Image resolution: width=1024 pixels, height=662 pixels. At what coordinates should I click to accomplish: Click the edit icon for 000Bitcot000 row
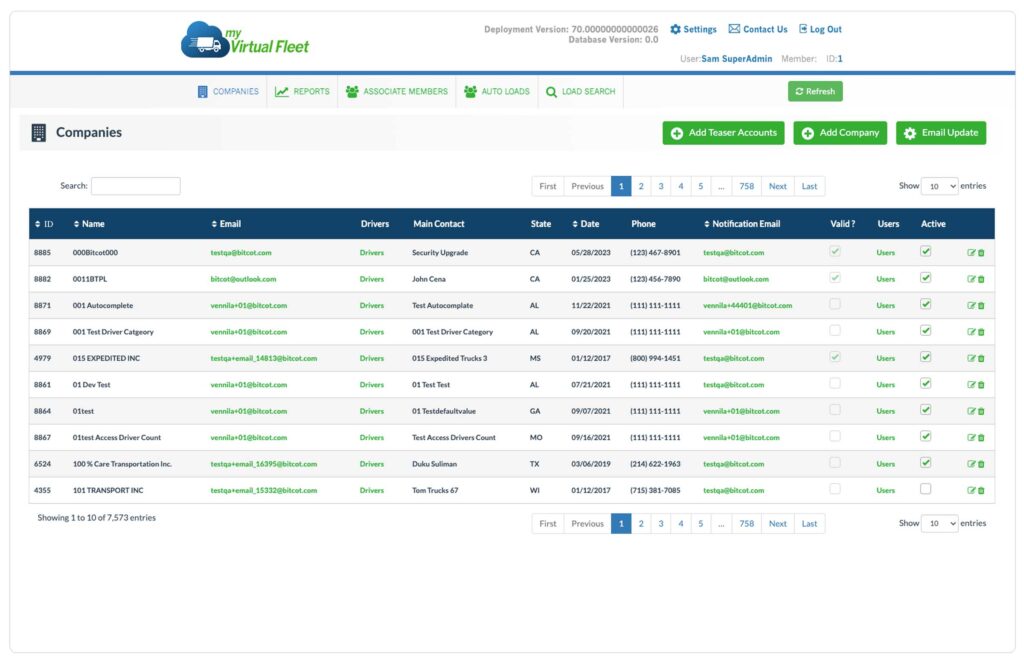point(971,253)
